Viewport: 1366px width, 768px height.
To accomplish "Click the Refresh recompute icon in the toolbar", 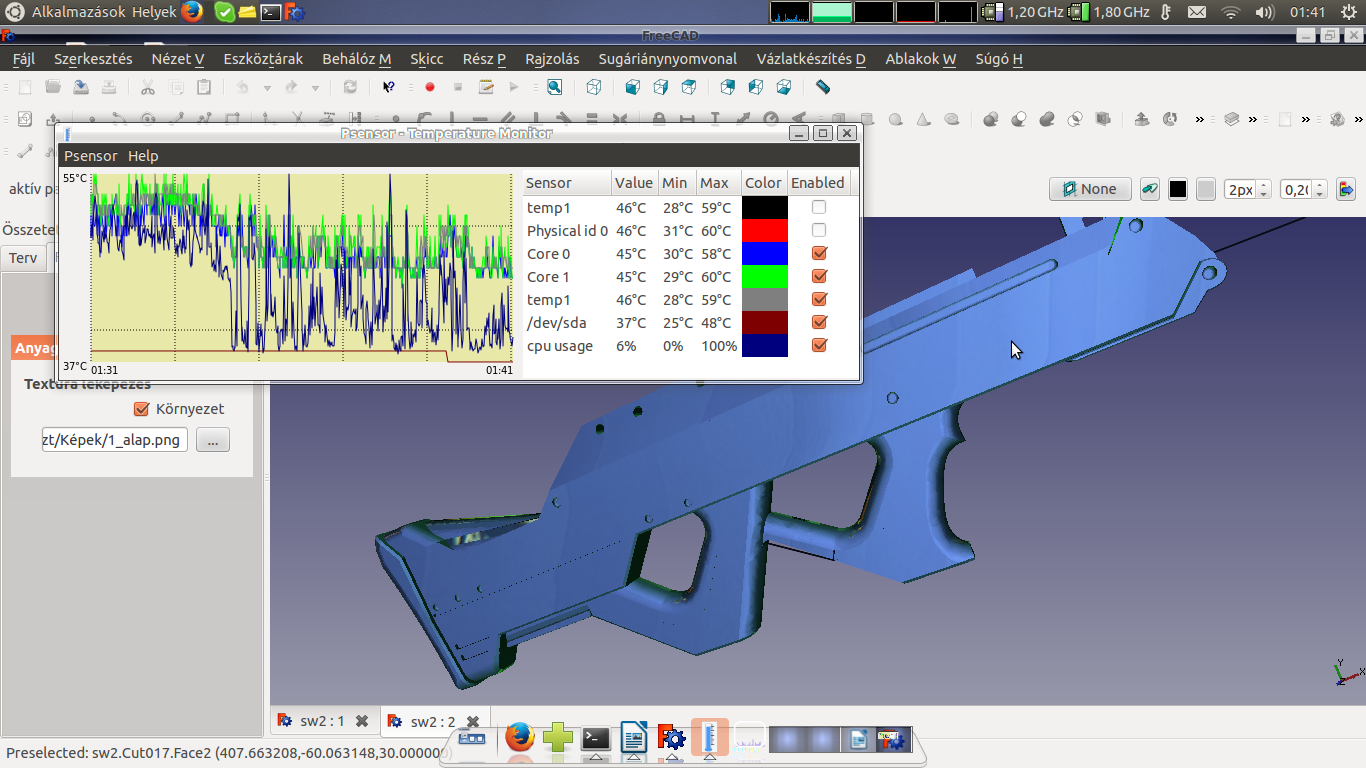I will click(x=350, y=87).
